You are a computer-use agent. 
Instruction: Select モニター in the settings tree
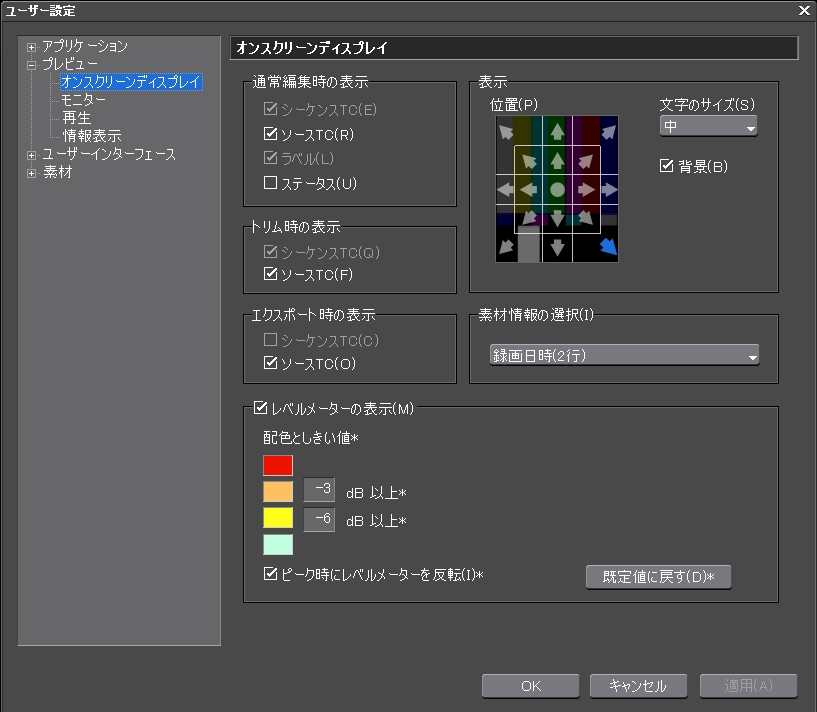click(x=83, y=100)
